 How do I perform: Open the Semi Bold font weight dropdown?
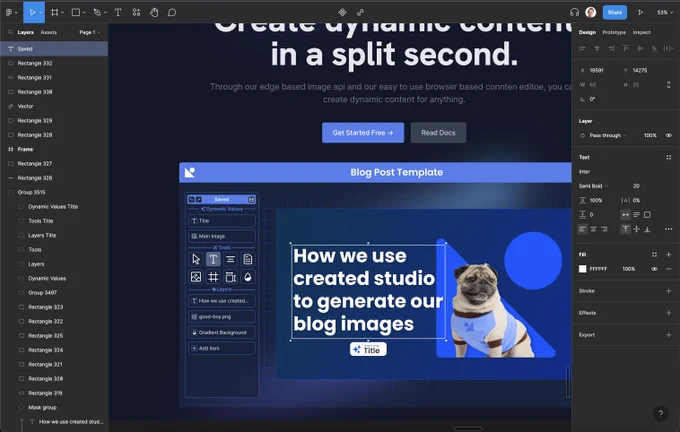pos(593,186)
